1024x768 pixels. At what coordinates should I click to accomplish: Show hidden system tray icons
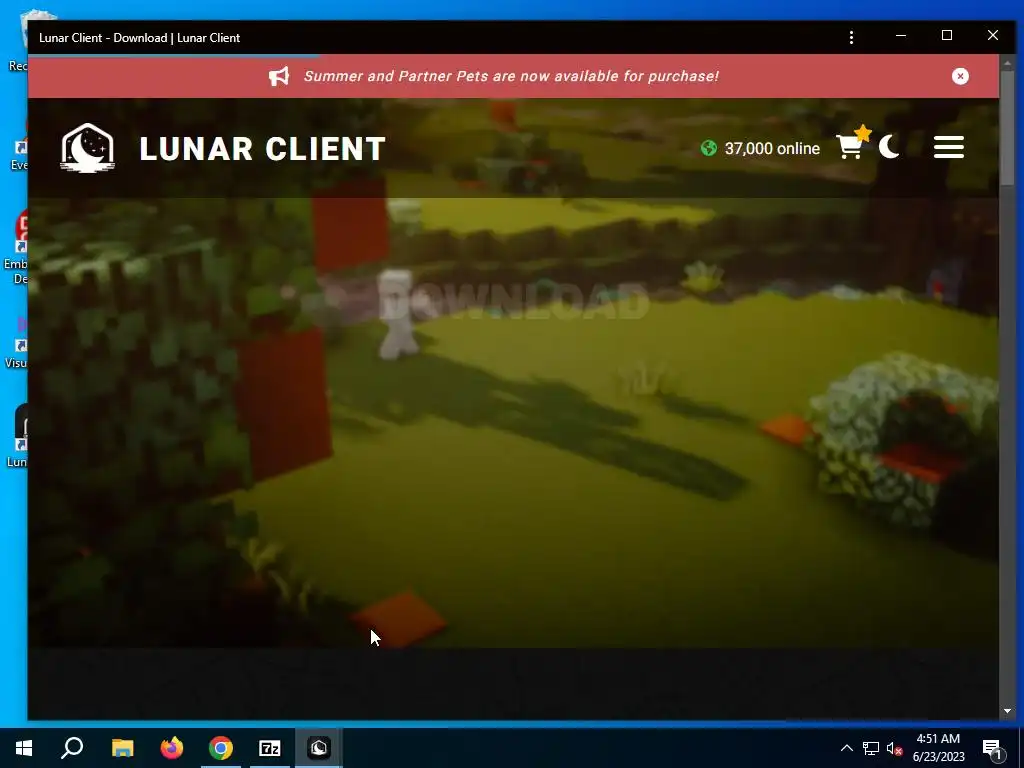pyautogui.click(x=846, y=748)
